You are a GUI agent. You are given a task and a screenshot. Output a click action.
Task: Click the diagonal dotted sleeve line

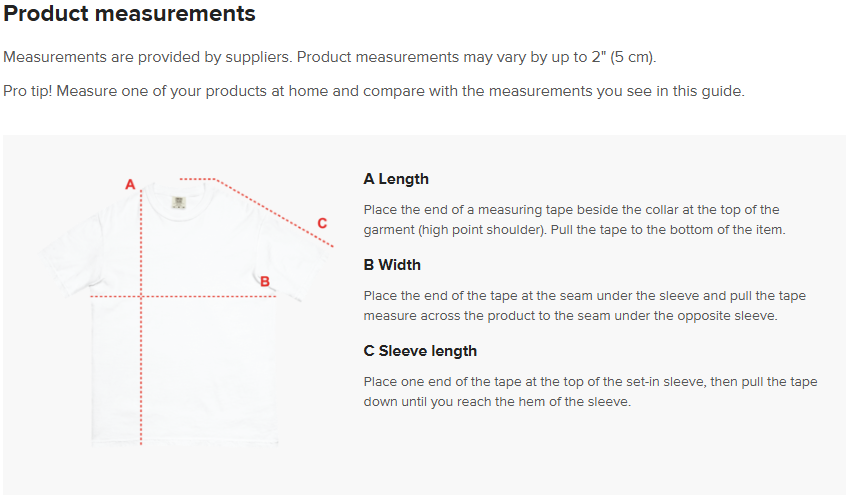click(x=256, y=212)
